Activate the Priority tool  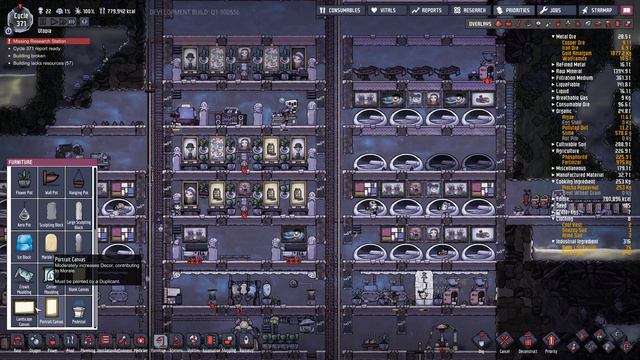[551, 341]
